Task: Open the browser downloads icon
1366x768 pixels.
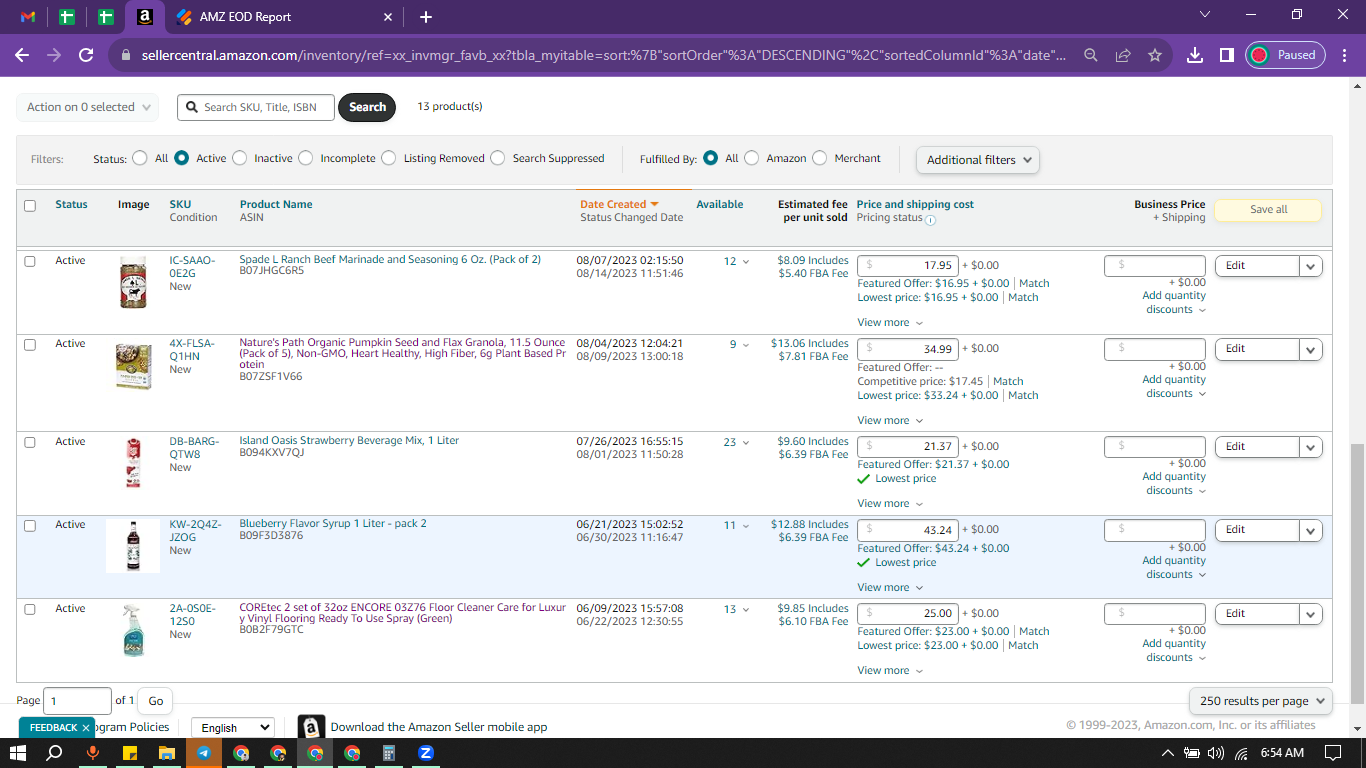Action: click(1195, 56)
